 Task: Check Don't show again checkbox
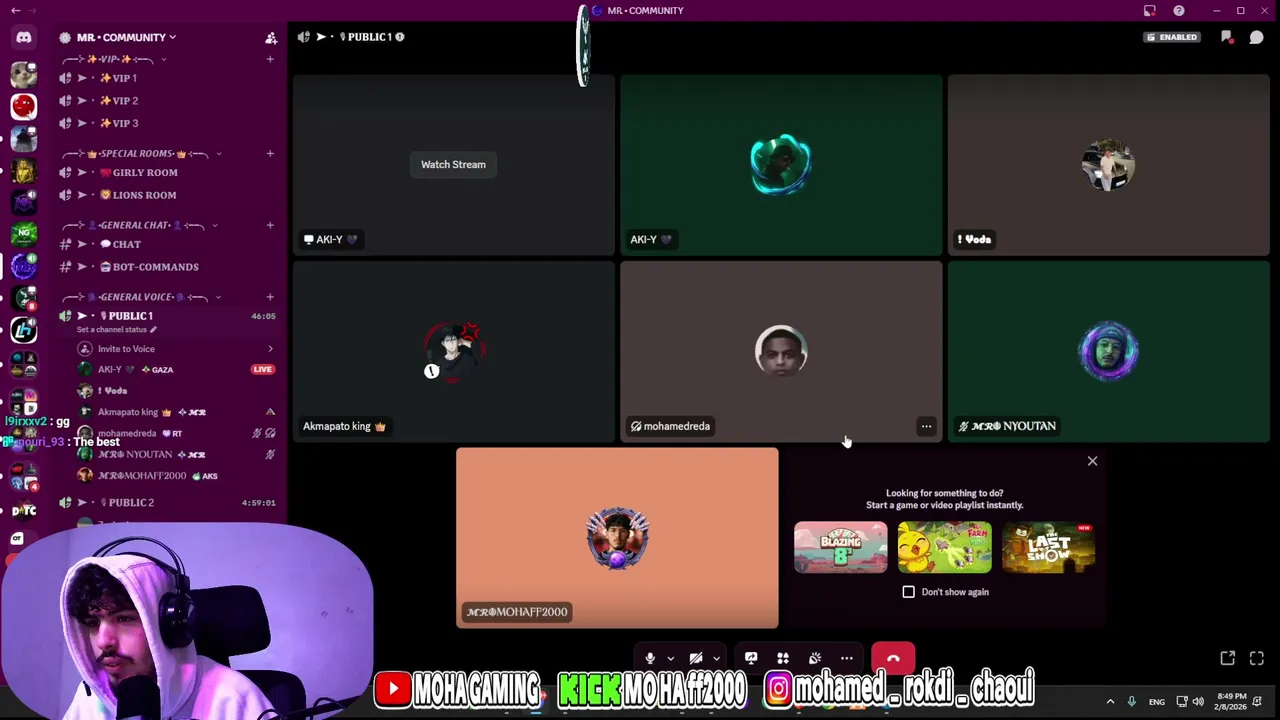[x=909, y=592]
